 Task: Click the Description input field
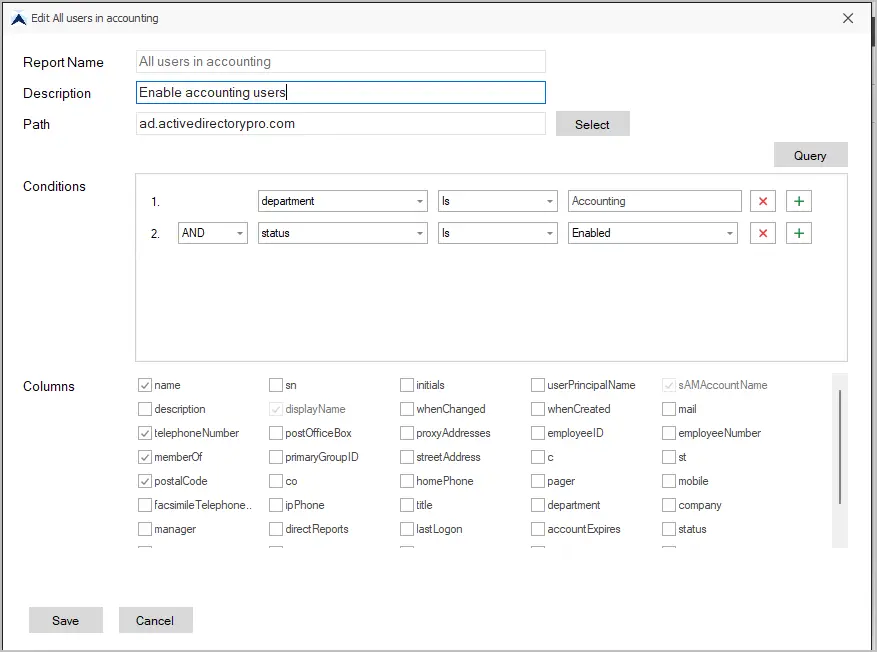click(341, 93)
